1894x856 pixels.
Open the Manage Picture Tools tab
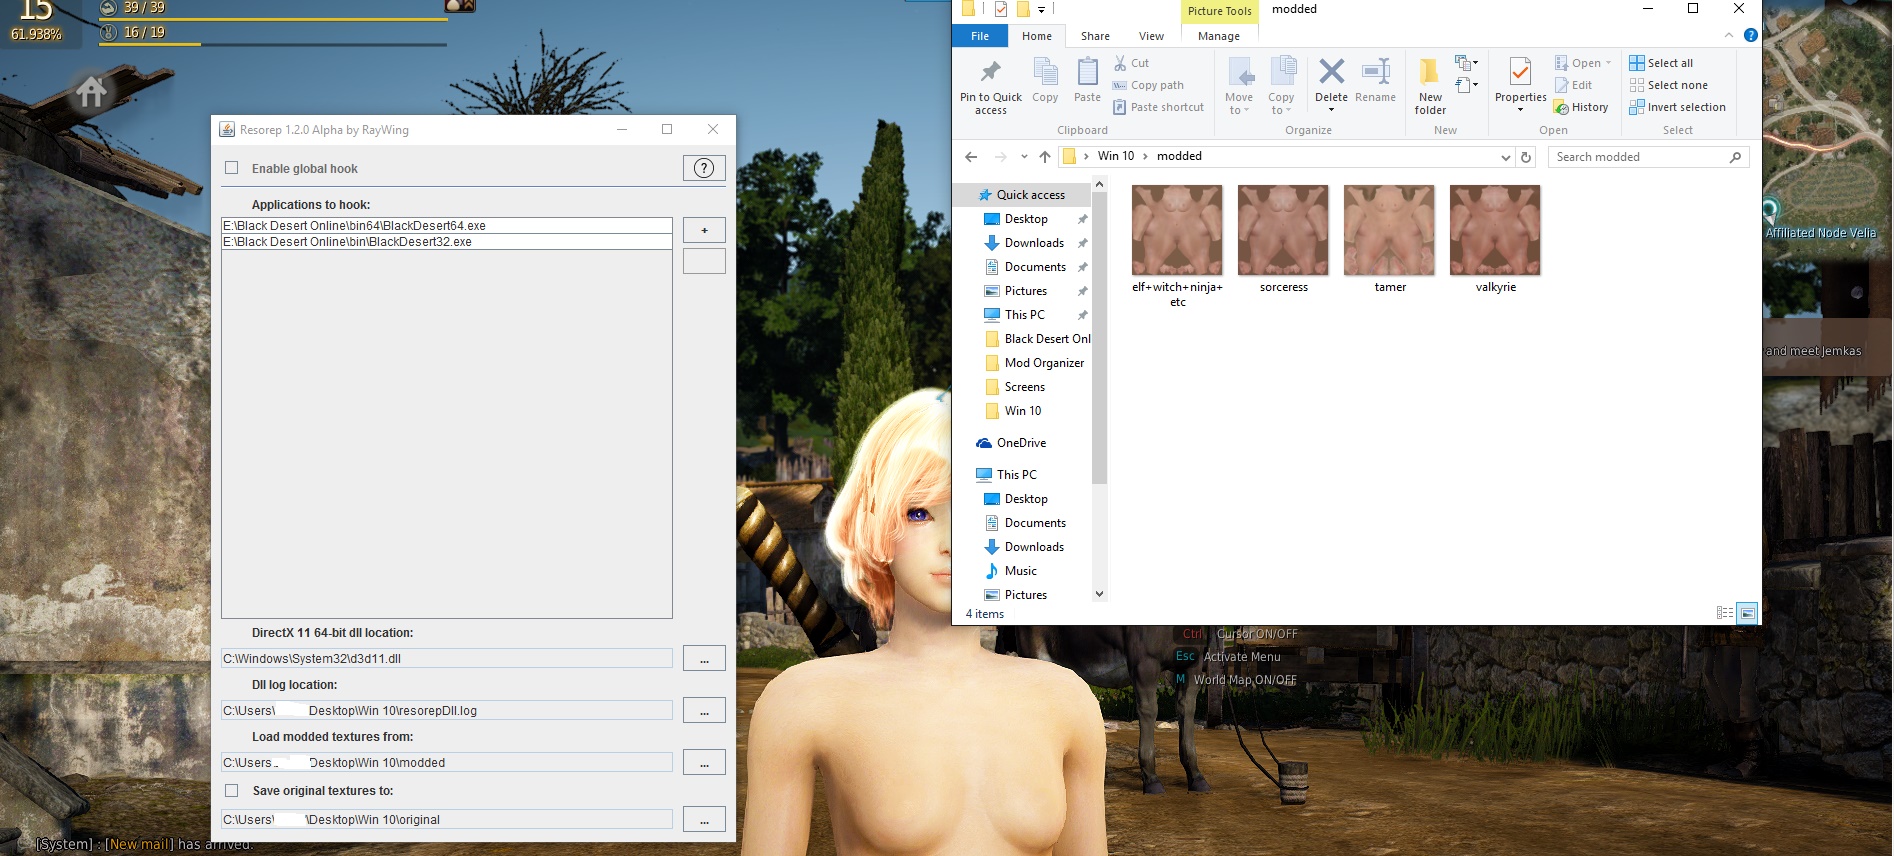[1219, 36]
